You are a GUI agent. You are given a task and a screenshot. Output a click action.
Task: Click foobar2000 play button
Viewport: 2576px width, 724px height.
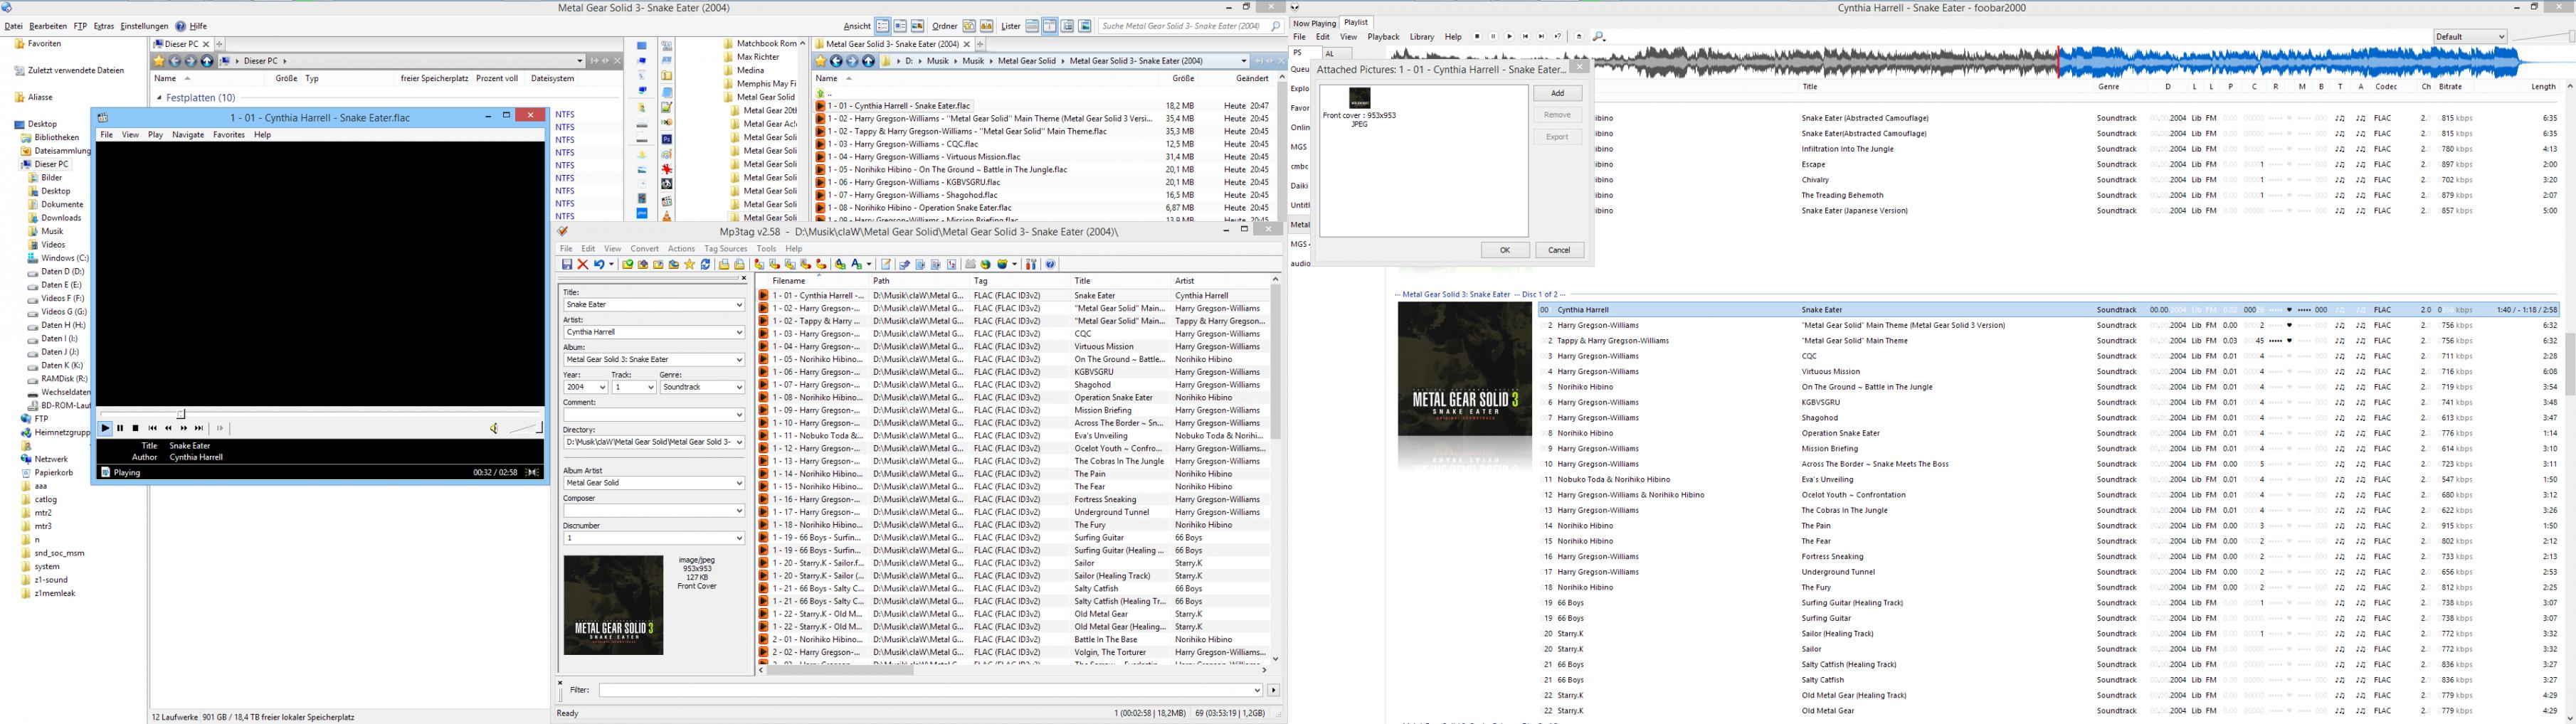tap(1509, 37)
